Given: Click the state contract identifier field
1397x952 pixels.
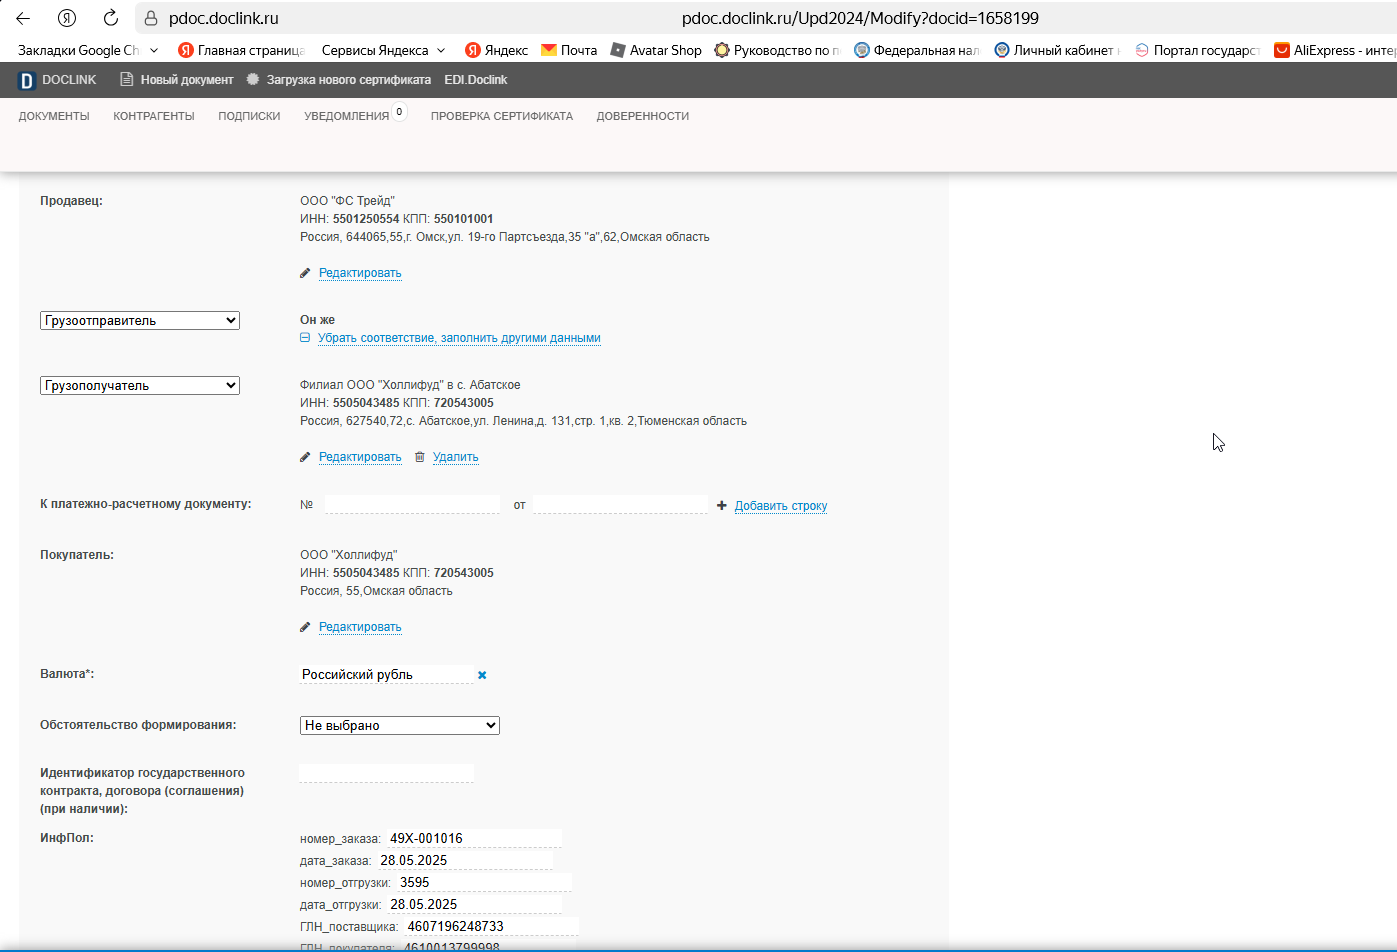Looking at the screenshot, I should pos(387,773).
